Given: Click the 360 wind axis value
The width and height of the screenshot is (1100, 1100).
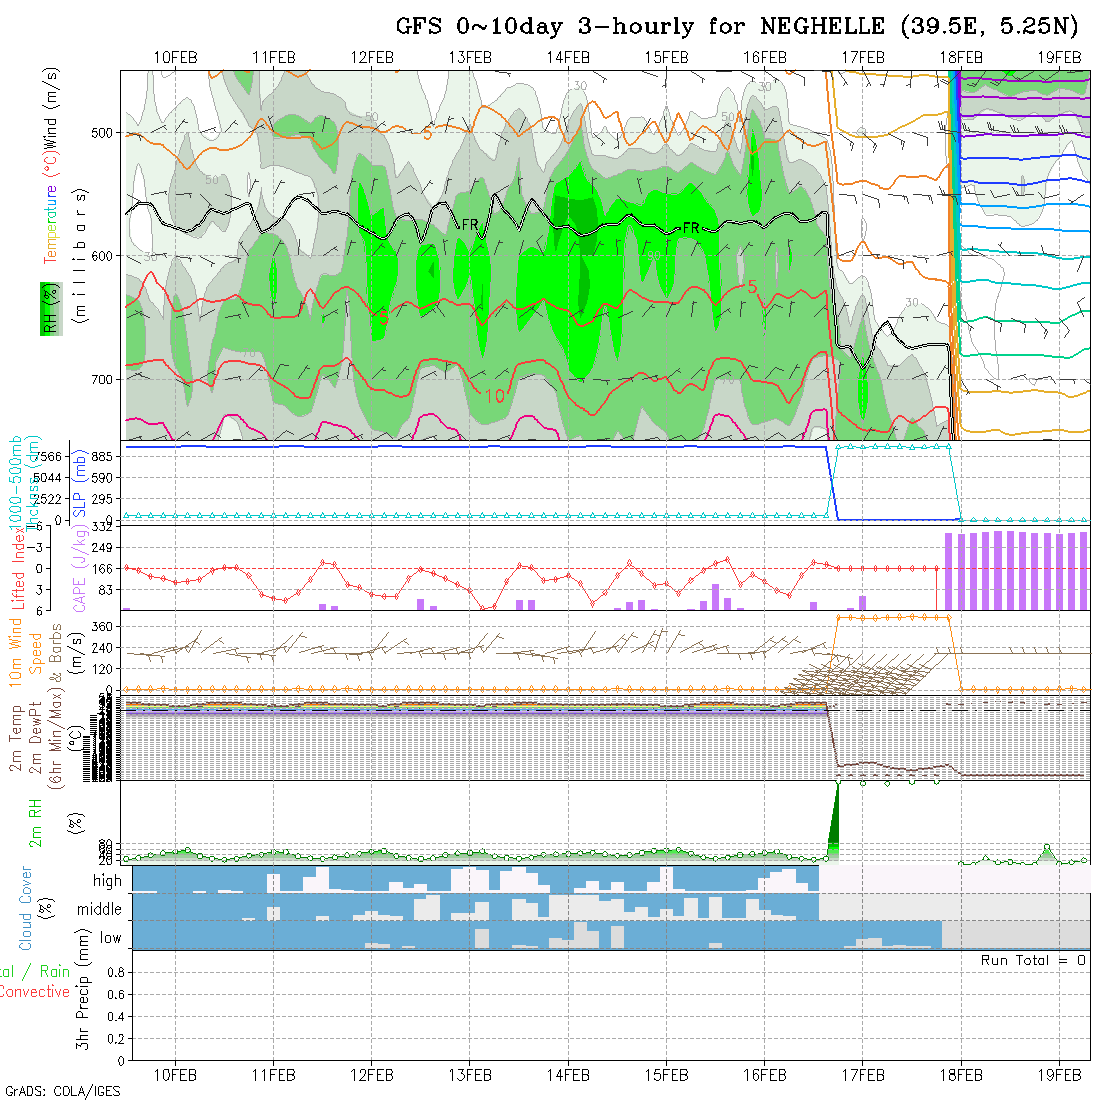Looking at the screenshot, I should 102,626.
